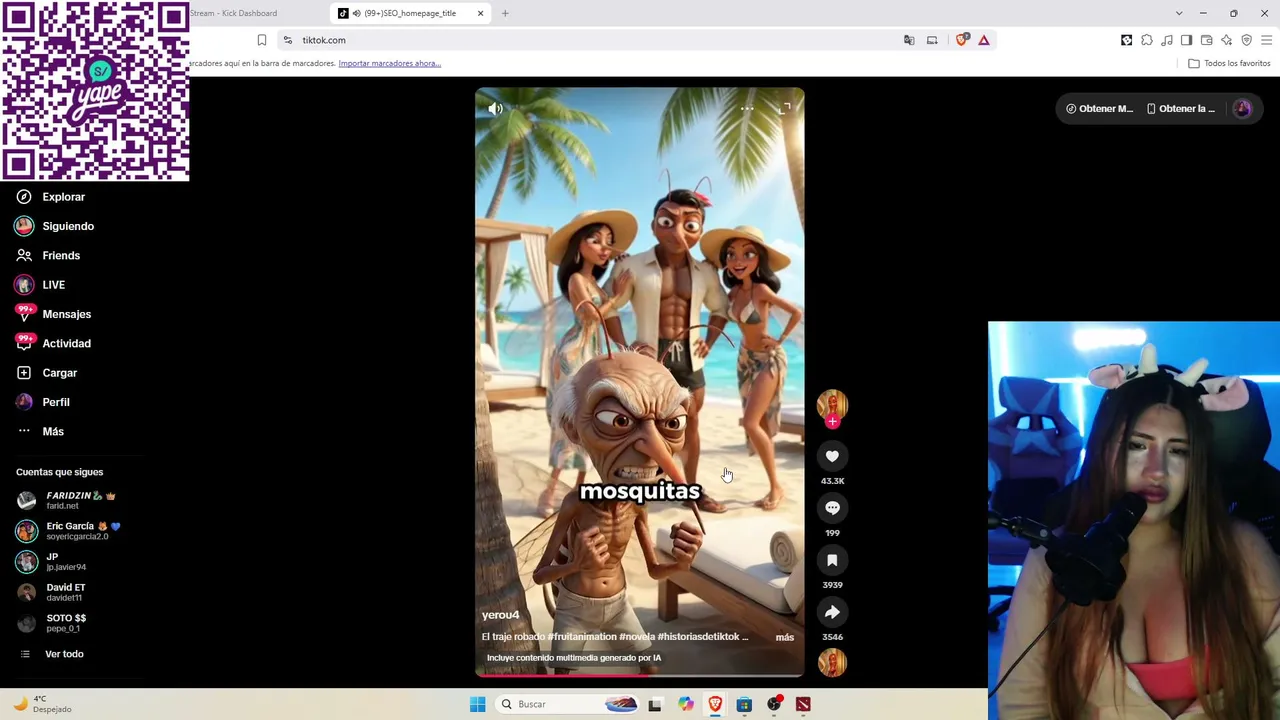This screenshot has width=1280, height=720.
Task: Open Windows Start menu
Action: (478, 704)
